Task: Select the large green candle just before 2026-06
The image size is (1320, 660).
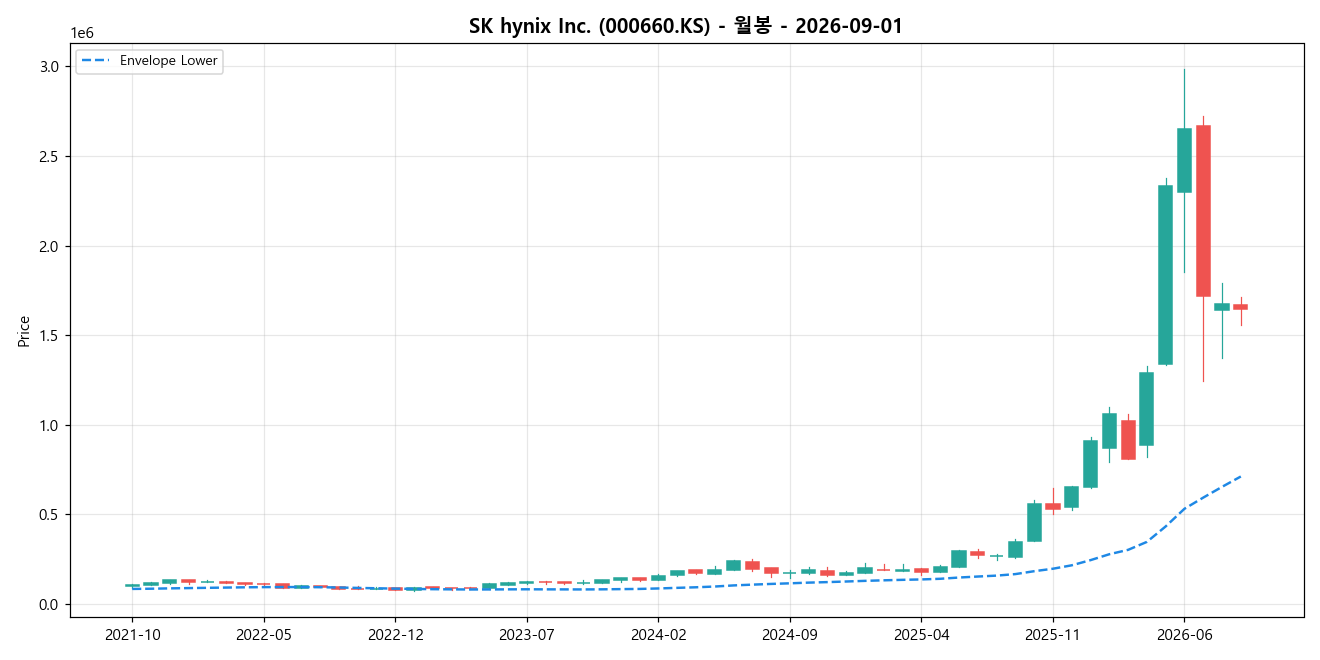Action: [x=1165, y=275]
